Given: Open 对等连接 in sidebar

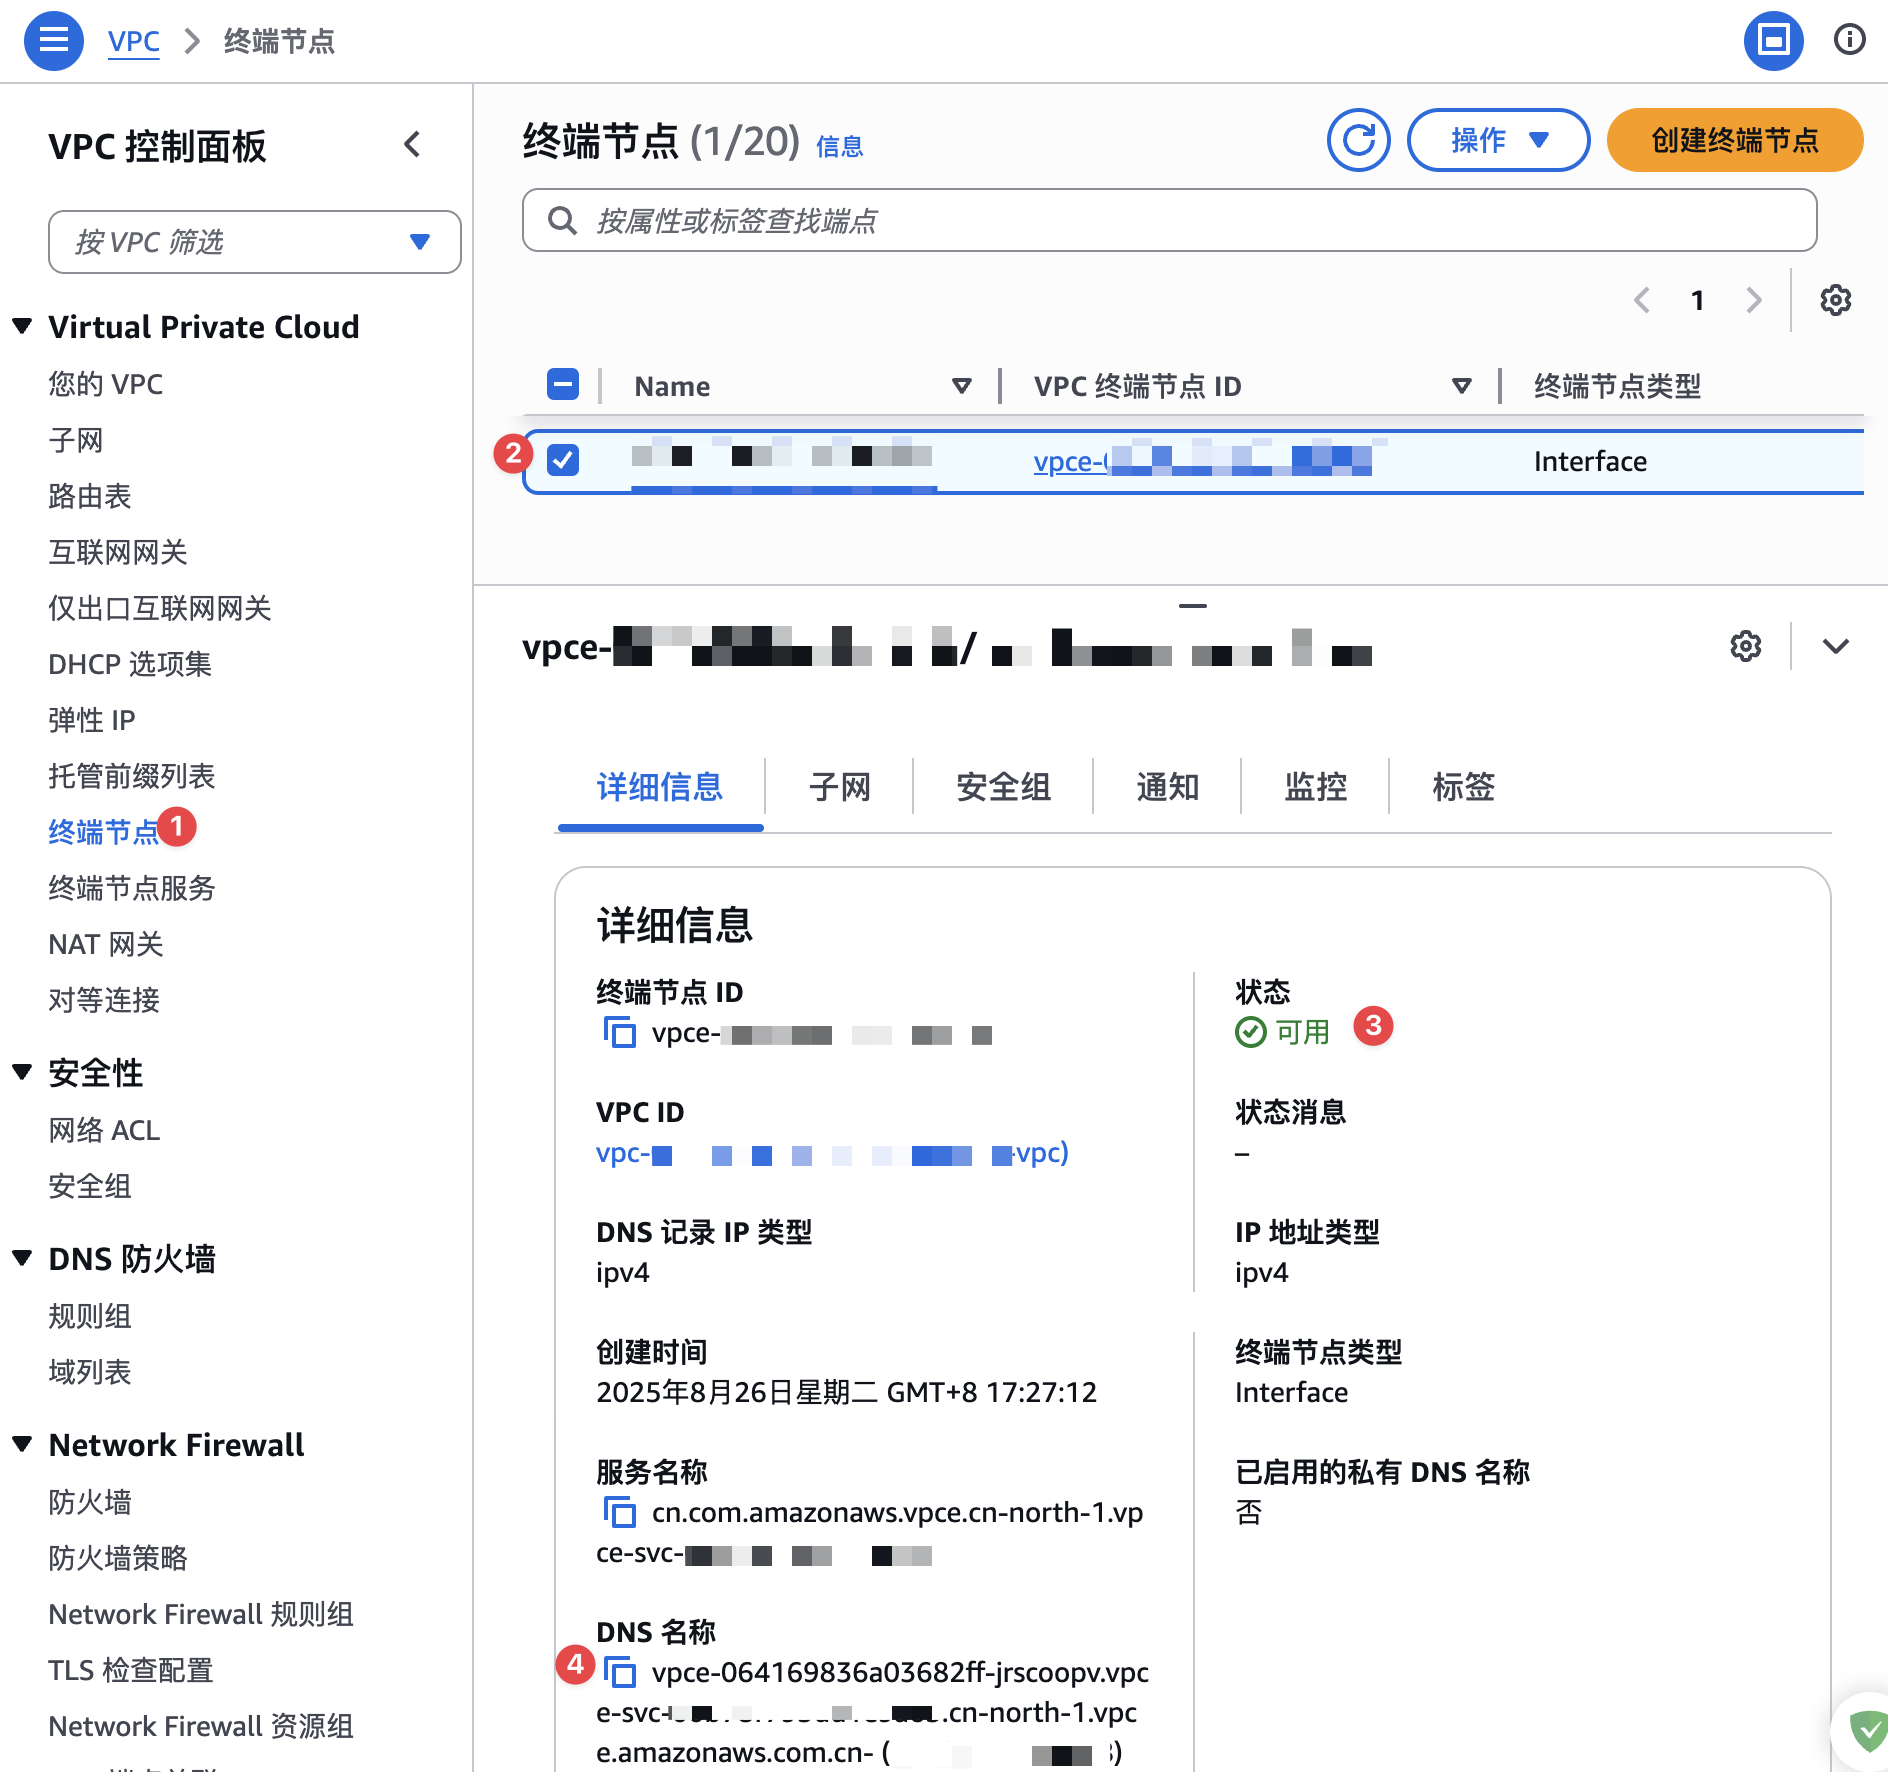Looking at the screenshot, I should tap(104, 1000).
